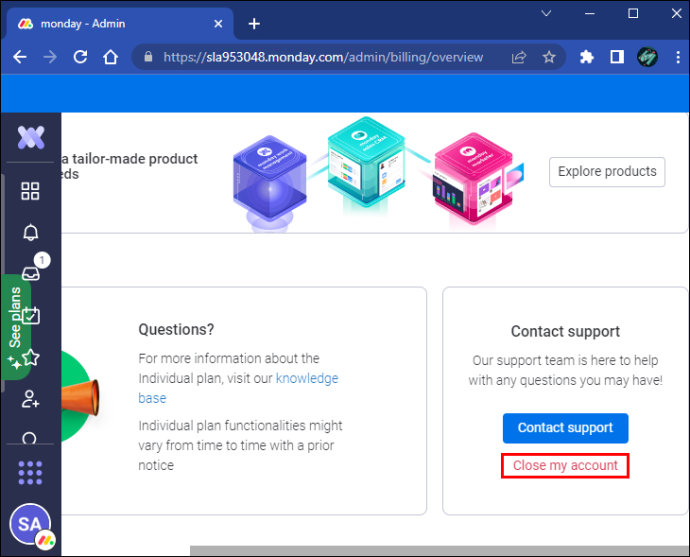690x557 pixels.
Task: Click Close my account link
Action: tap(565, 465)
